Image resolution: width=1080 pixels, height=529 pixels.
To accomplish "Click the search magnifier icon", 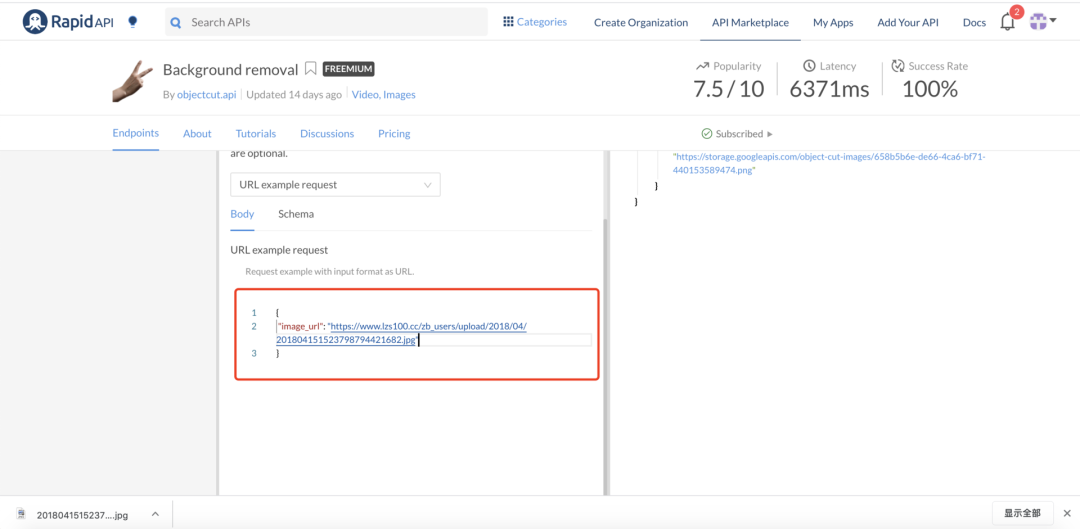I will tap(176, 23).
